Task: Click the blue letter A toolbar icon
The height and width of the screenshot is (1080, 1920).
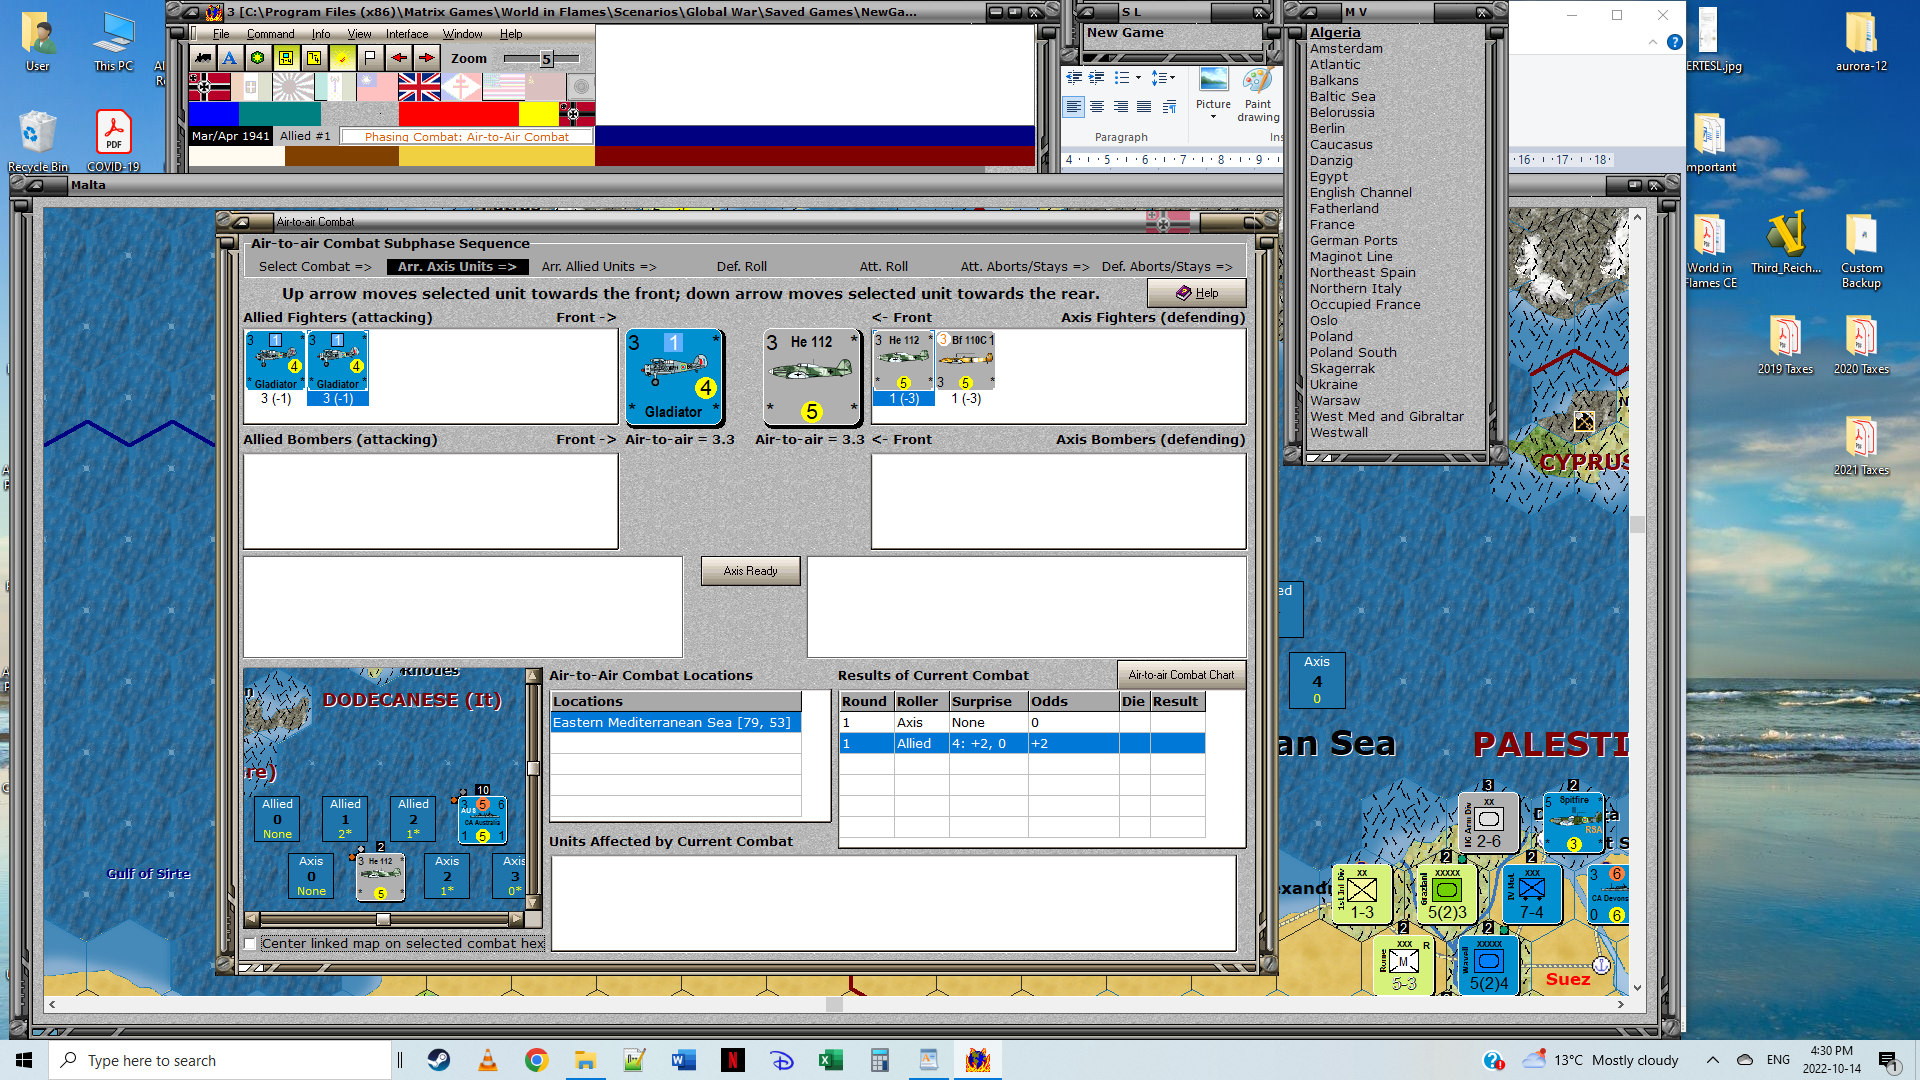Action: pos(230,58)
